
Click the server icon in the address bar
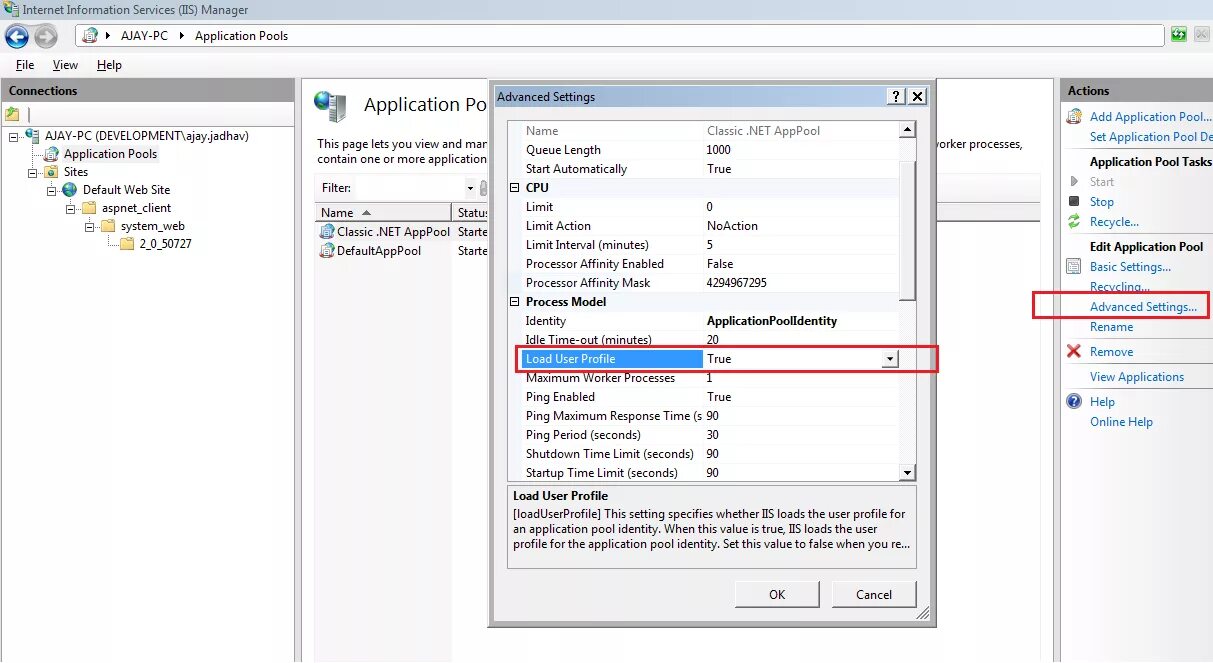point(91,35)
